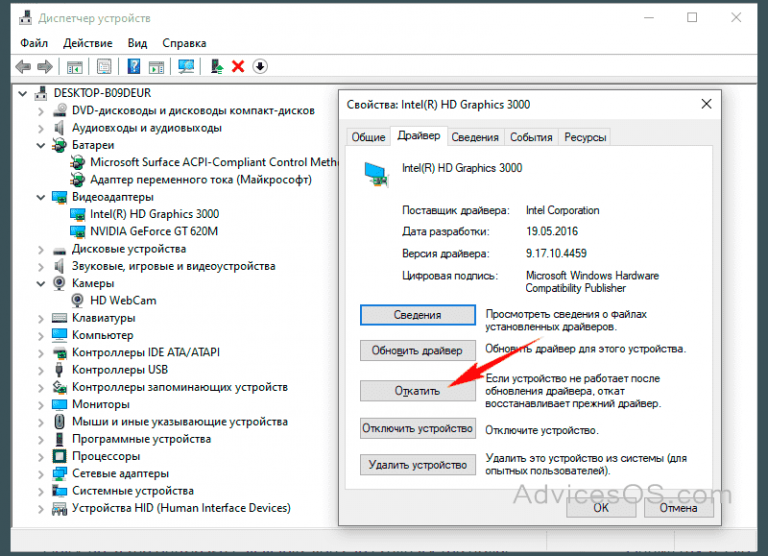Image resolution: width=768 pixels, height=556 pixels.
Task: Click the display adapter icon in properties dialog
Action: 376,175
